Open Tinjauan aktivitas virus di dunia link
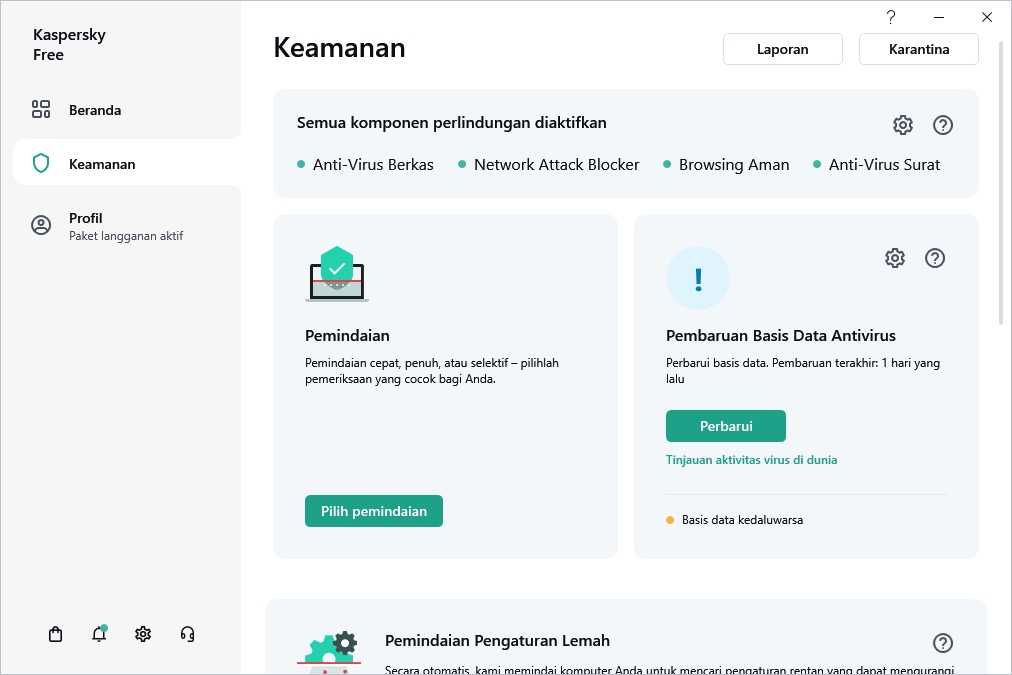Screen dimensions: 1012x675 [751, 459]
